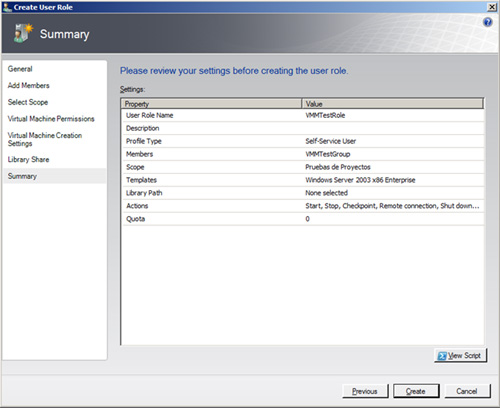Close the Create User Role dialog
Image resolution: width=500 pixels, height=408 pixels.
tap(492, 7)
